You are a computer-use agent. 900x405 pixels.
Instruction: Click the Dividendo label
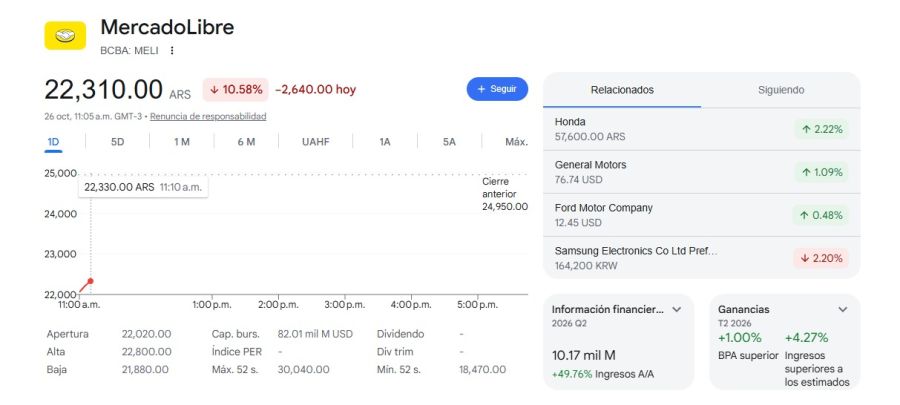point(401,334)
